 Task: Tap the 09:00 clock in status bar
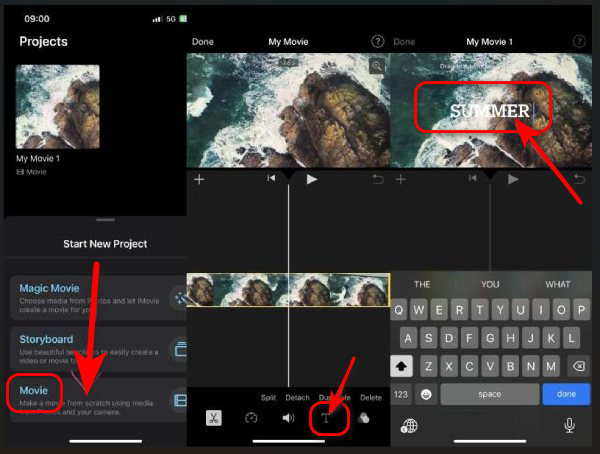point(37,19)
